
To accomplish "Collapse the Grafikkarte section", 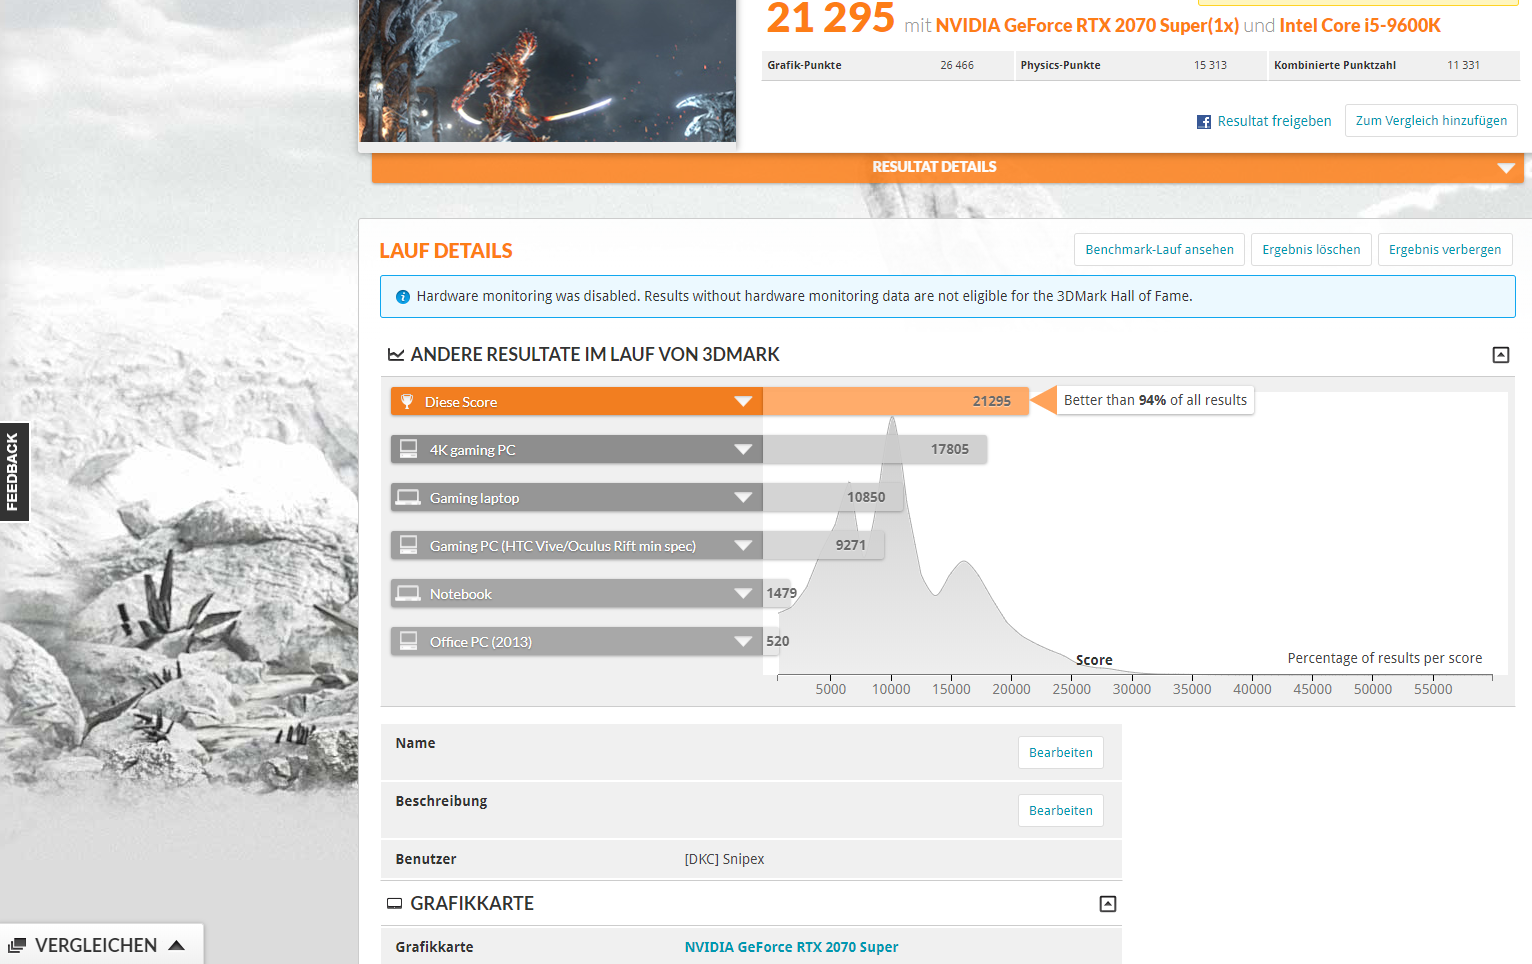I will pyautogui.click(x=1108, y=904).
